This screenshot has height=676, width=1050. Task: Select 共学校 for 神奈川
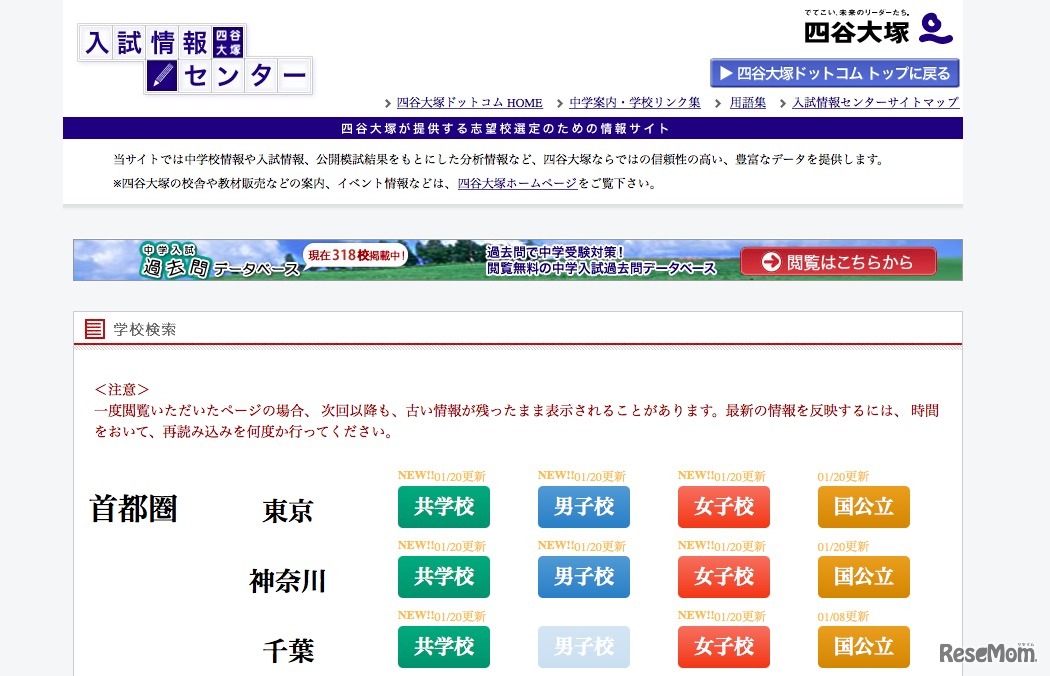click(443, 577)
